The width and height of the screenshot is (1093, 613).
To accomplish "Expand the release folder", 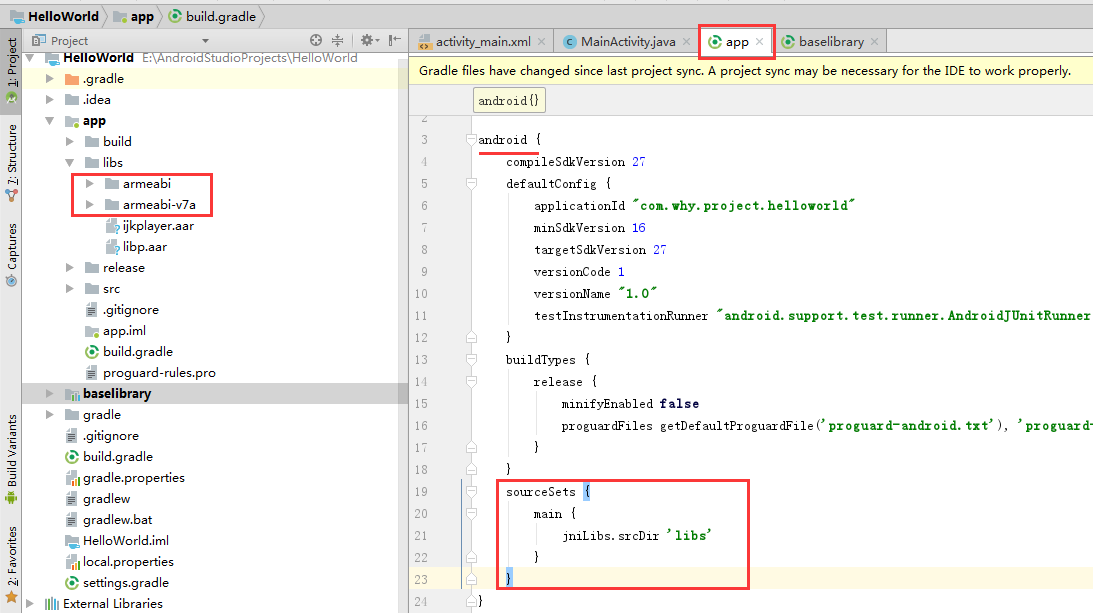I will (x=70, y=267).
